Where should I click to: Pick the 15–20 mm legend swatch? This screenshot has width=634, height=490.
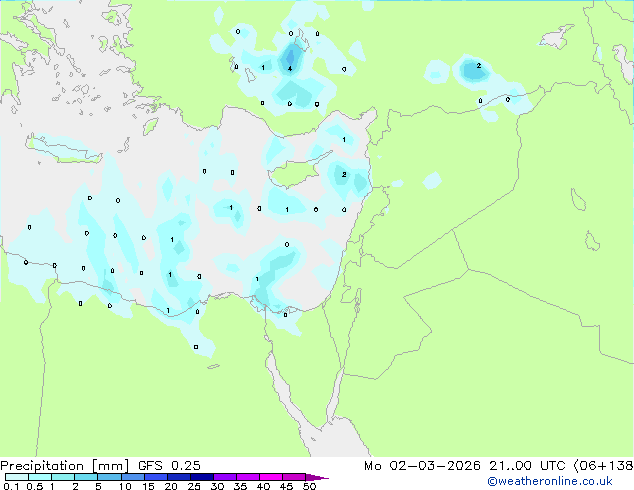[155, 477]
